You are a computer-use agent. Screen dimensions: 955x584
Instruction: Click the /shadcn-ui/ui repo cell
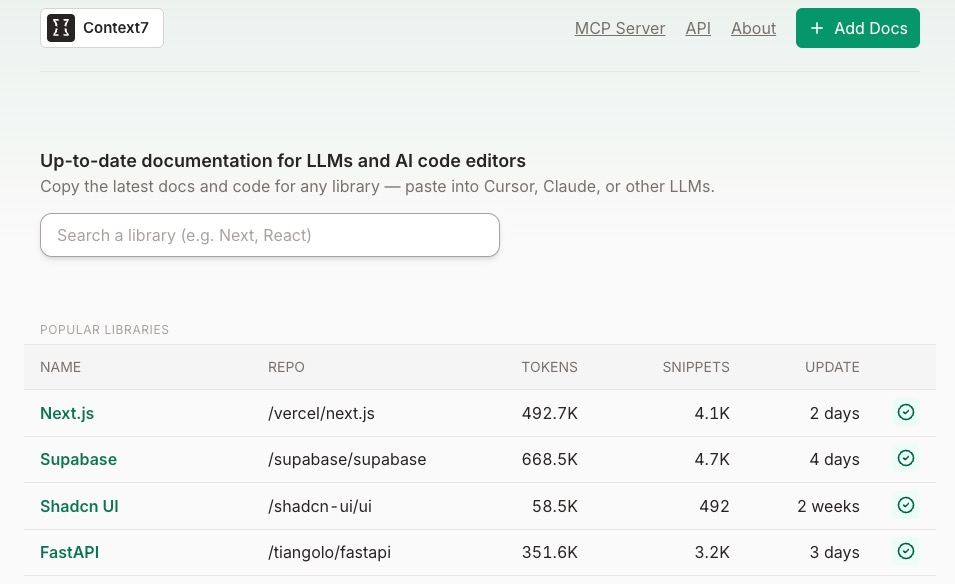coord(320,506)
